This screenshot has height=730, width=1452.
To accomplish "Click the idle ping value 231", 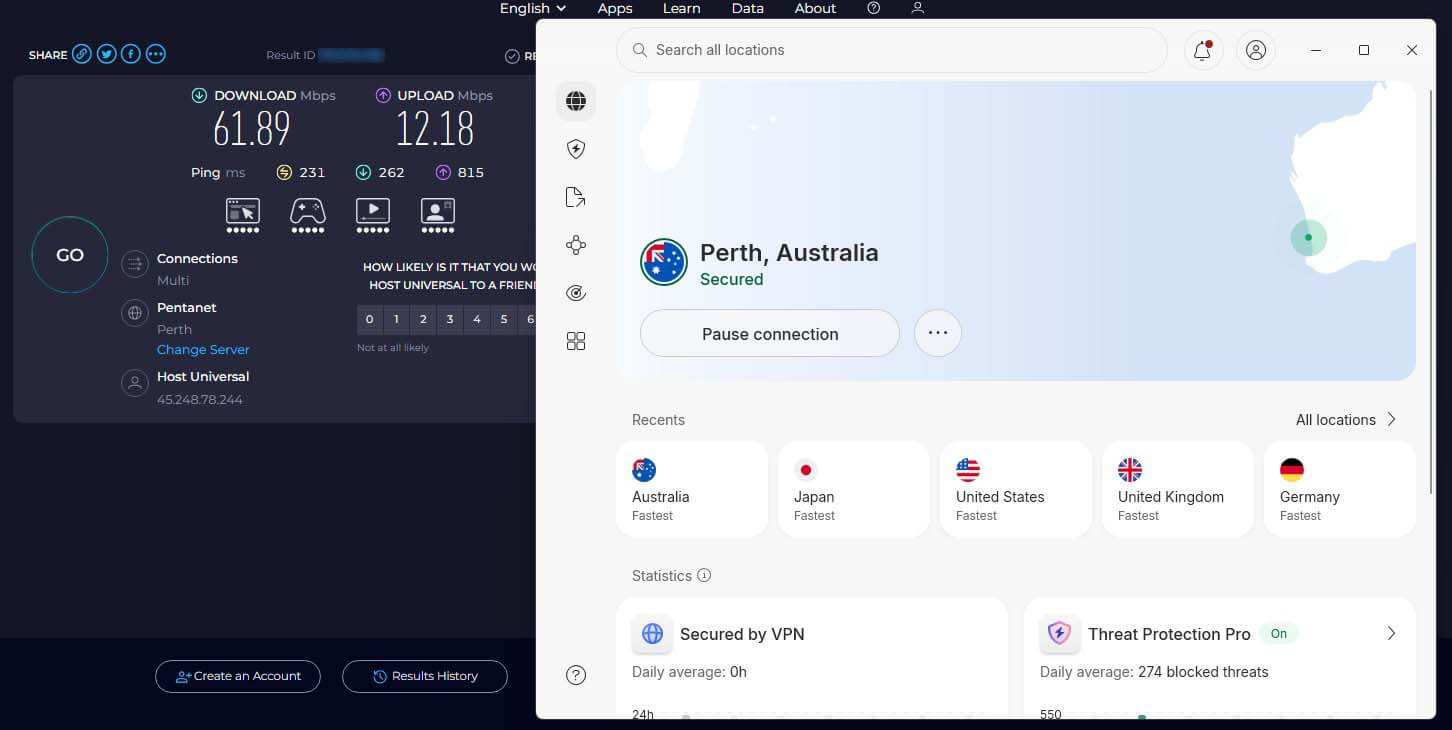I will tap(312, 172).
